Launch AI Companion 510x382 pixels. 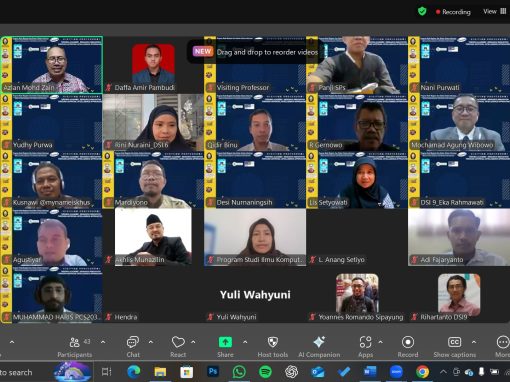coord(319,347)
